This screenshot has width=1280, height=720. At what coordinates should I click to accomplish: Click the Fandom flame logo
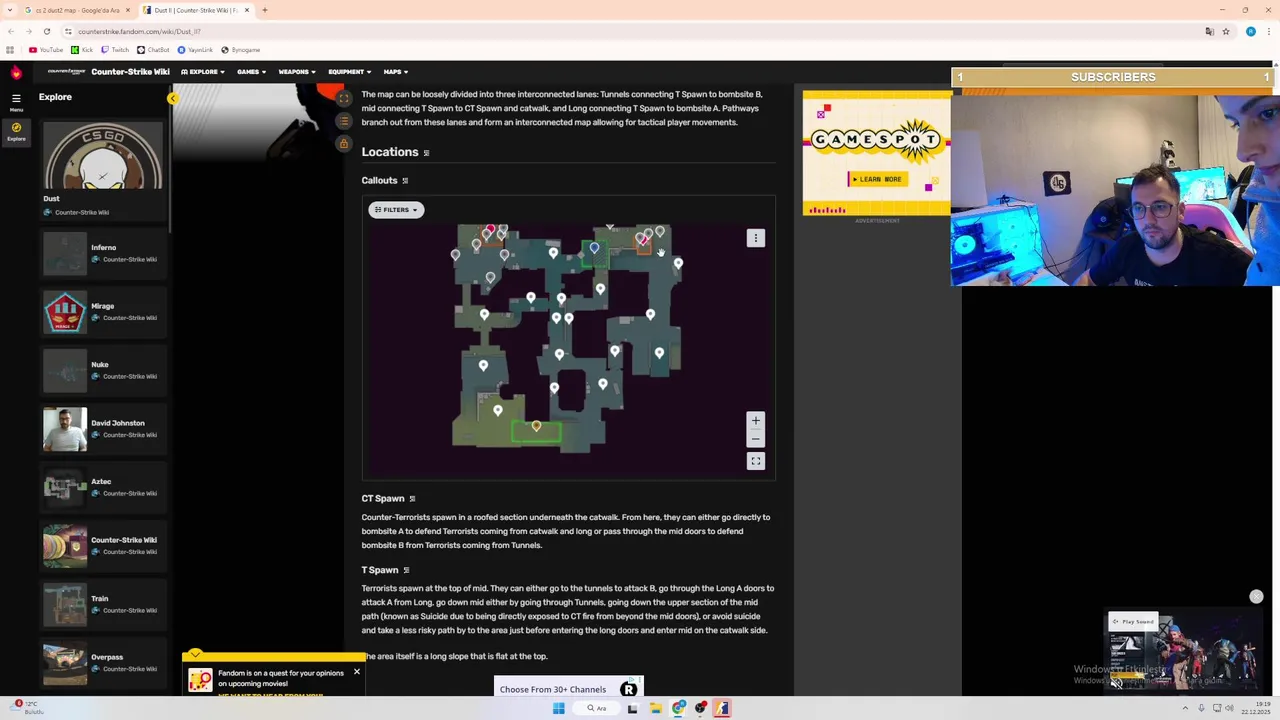tap(16, 72)
